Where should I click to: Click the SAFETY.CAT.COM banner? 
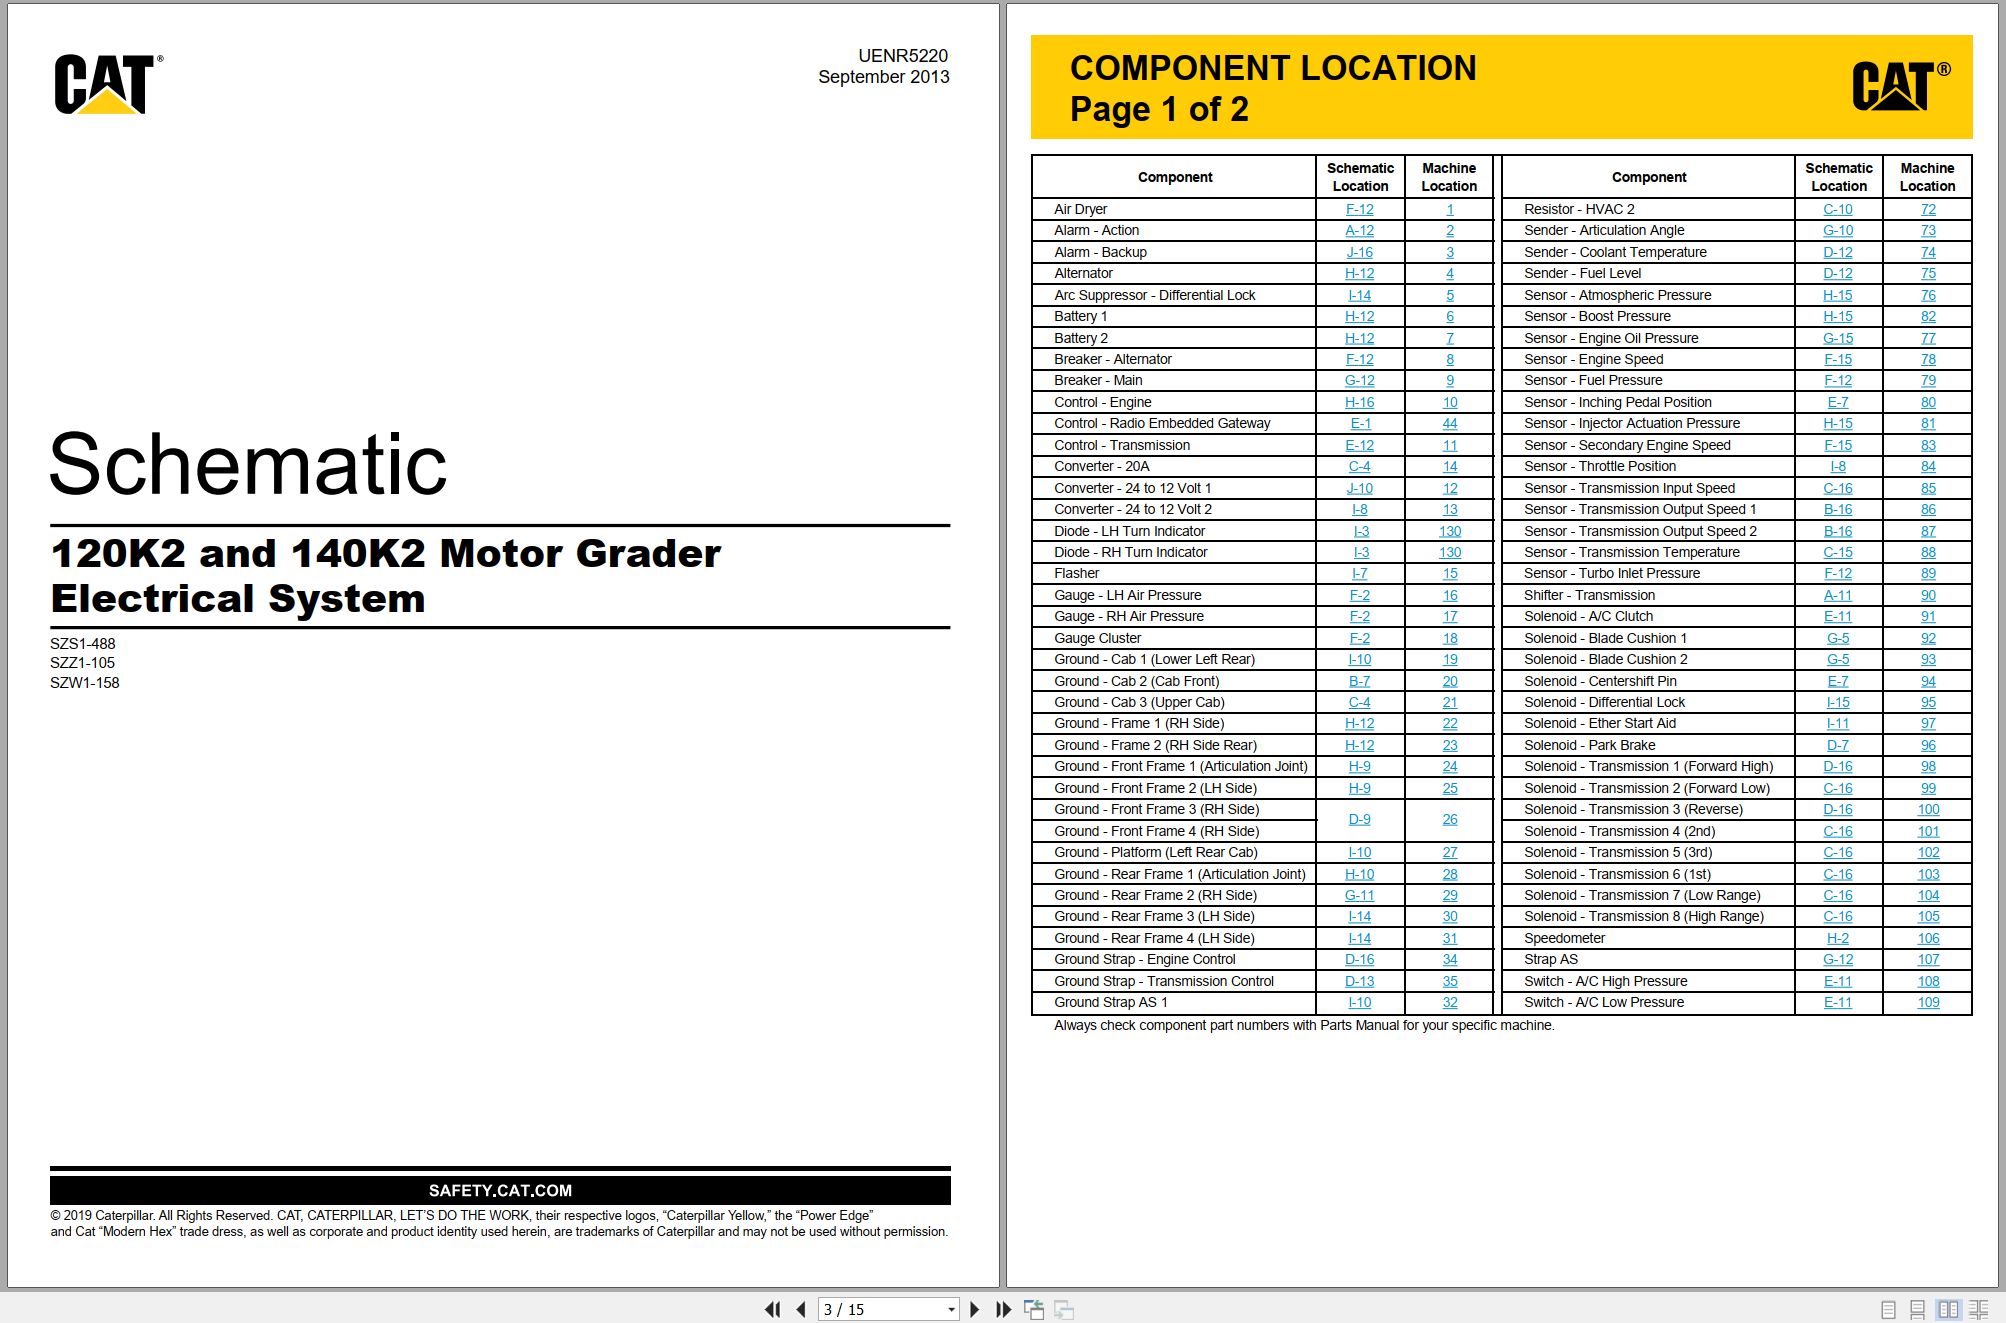[x=500, y=1190]
